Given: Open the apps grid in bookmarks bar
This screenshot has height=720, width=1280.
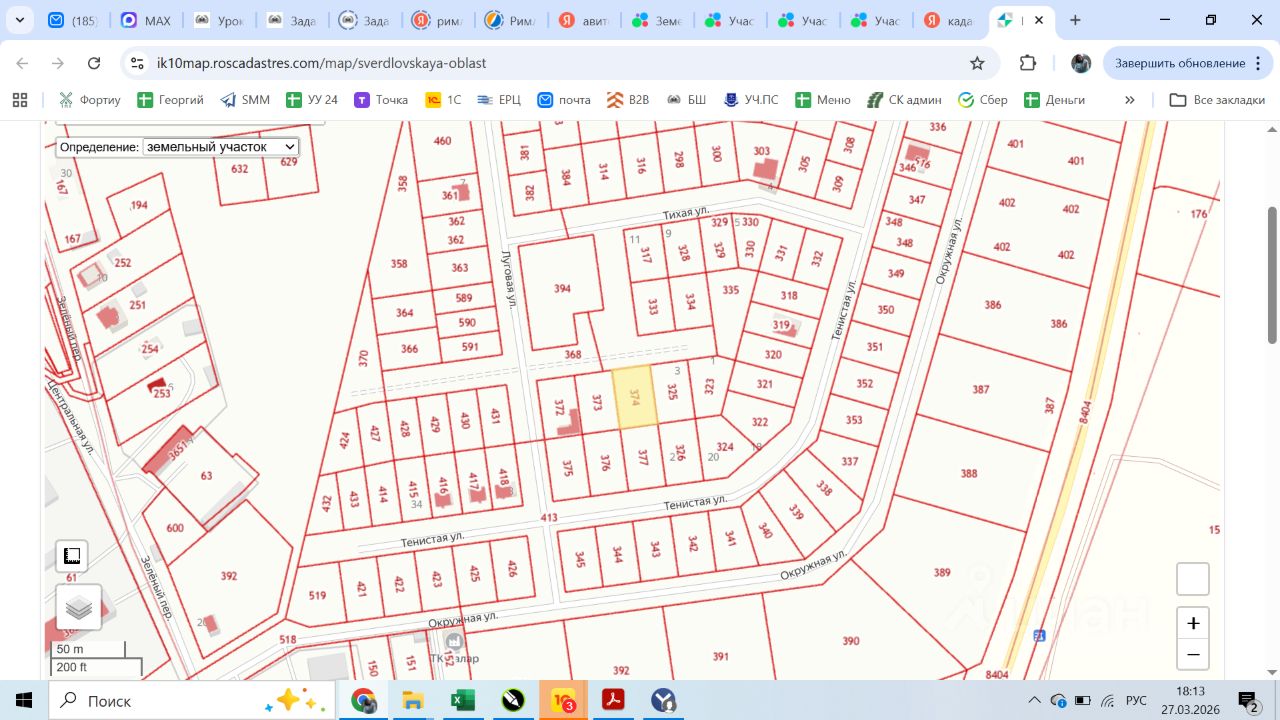Looking at the screenshot, I should coord(19,100).
